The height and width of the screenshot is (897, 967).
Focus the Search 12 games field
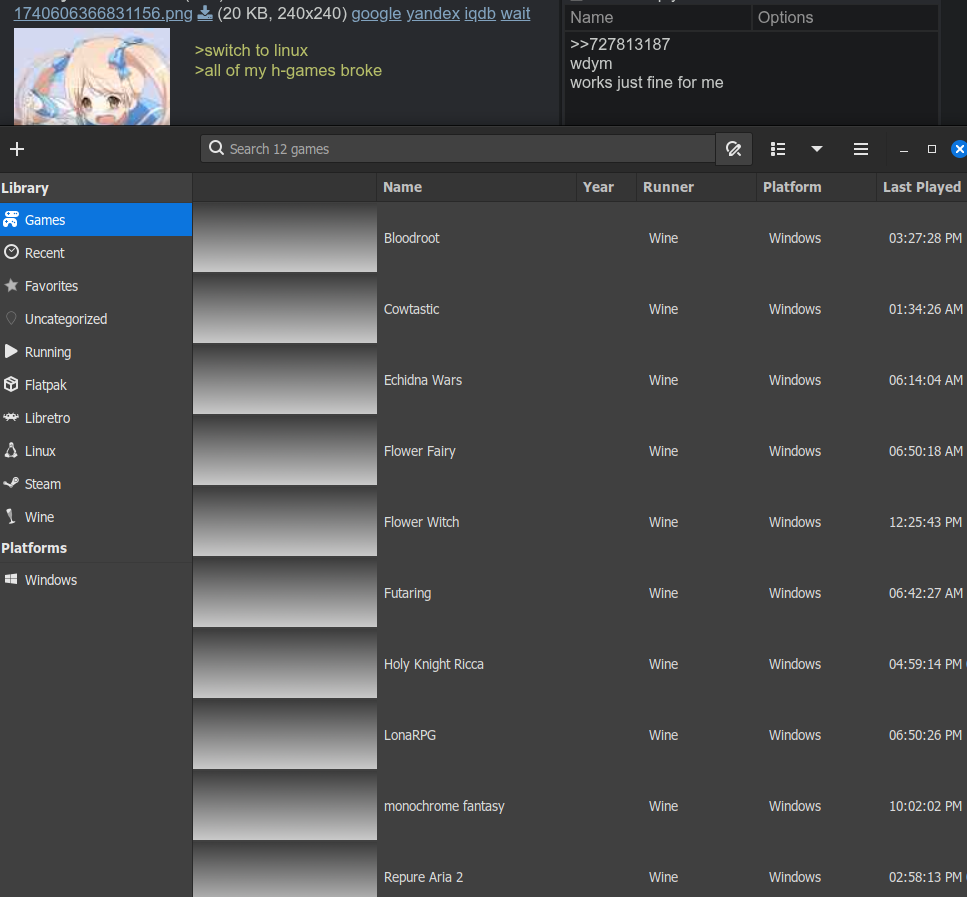point(458,149)
